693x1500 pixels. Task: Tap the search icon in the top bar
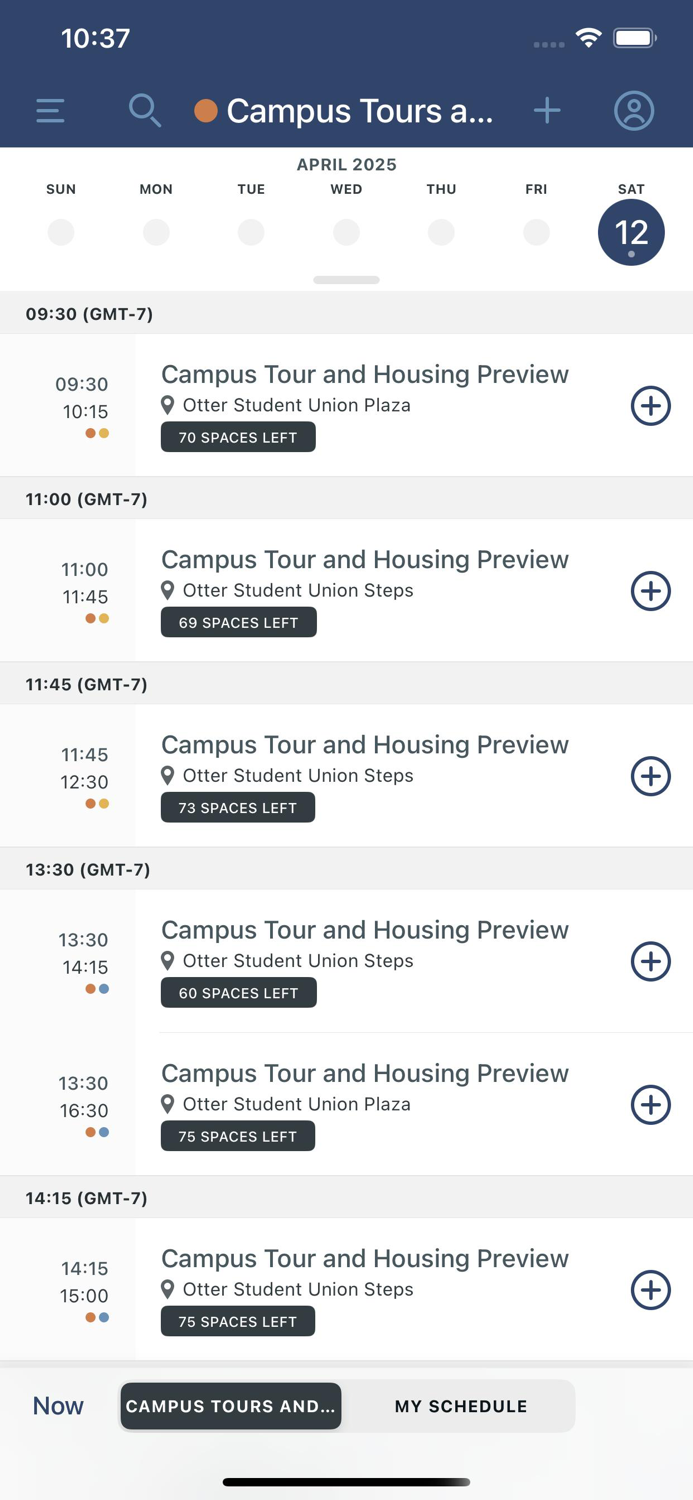144,111
